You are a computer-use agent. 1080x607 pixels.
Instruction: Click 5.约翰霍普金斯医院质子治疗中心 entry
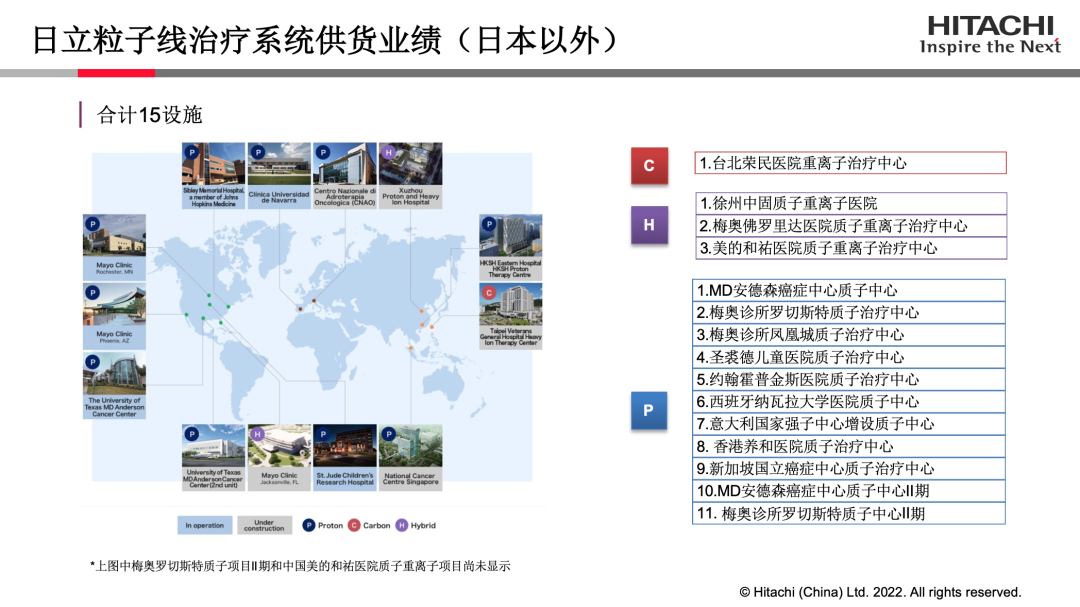tap(849, 379)
